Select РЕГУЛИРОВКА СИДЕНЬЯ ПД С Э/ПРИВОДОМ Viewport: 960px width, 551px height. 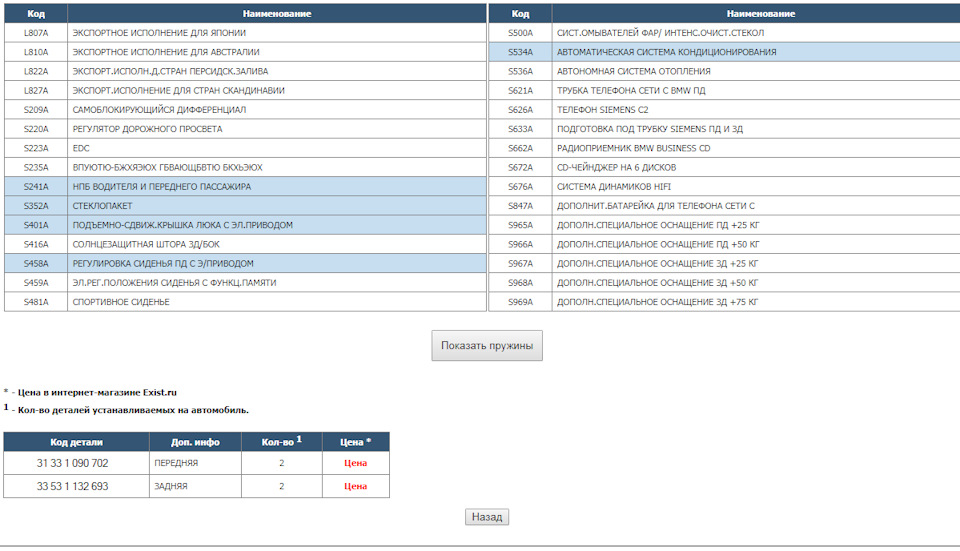pos(246,263)
